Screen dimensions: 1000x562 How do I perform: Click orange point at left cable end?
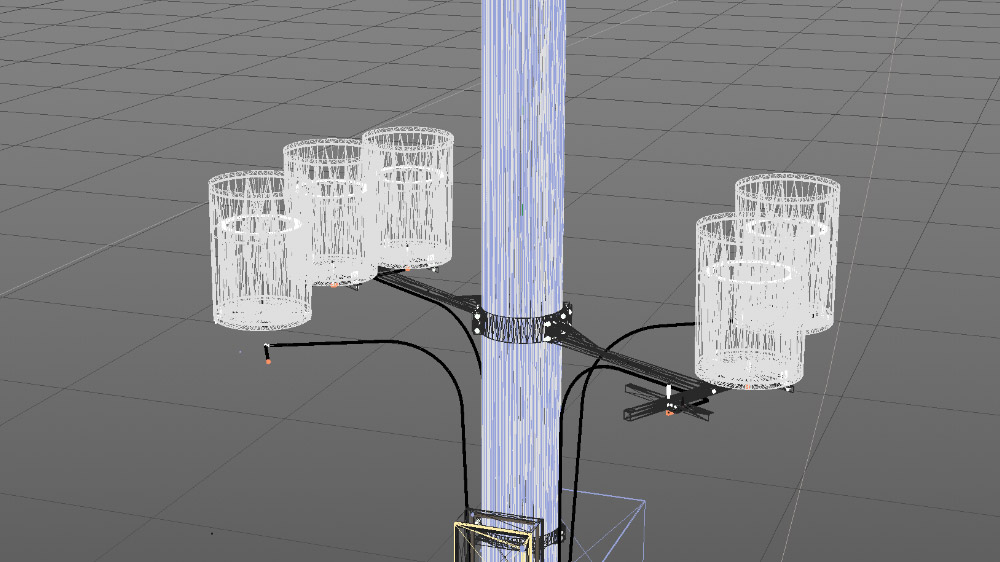coord(268,361)
